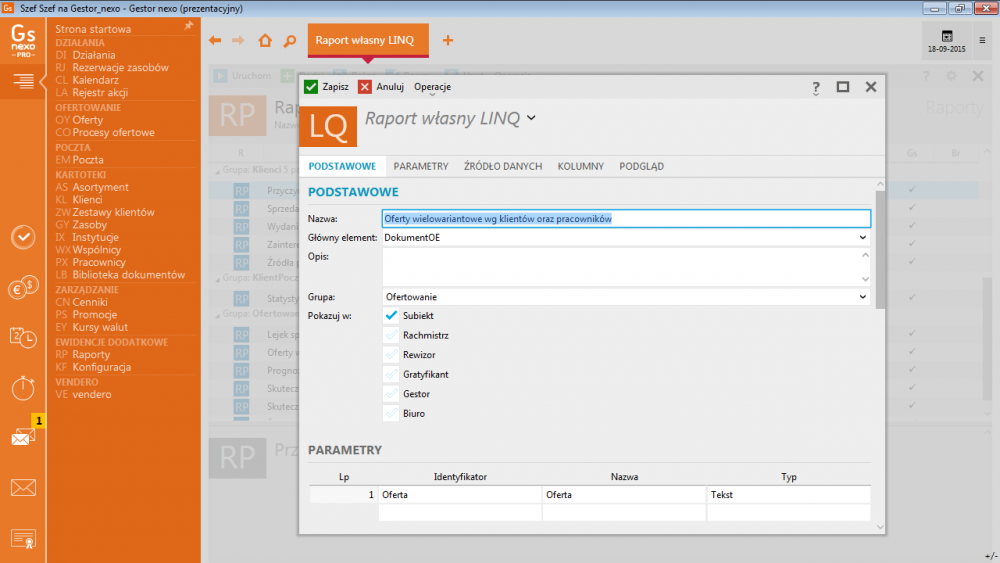Click the search magnifier icon
Viewport: 1000px width, 563px height.
(x=289, y=41)
